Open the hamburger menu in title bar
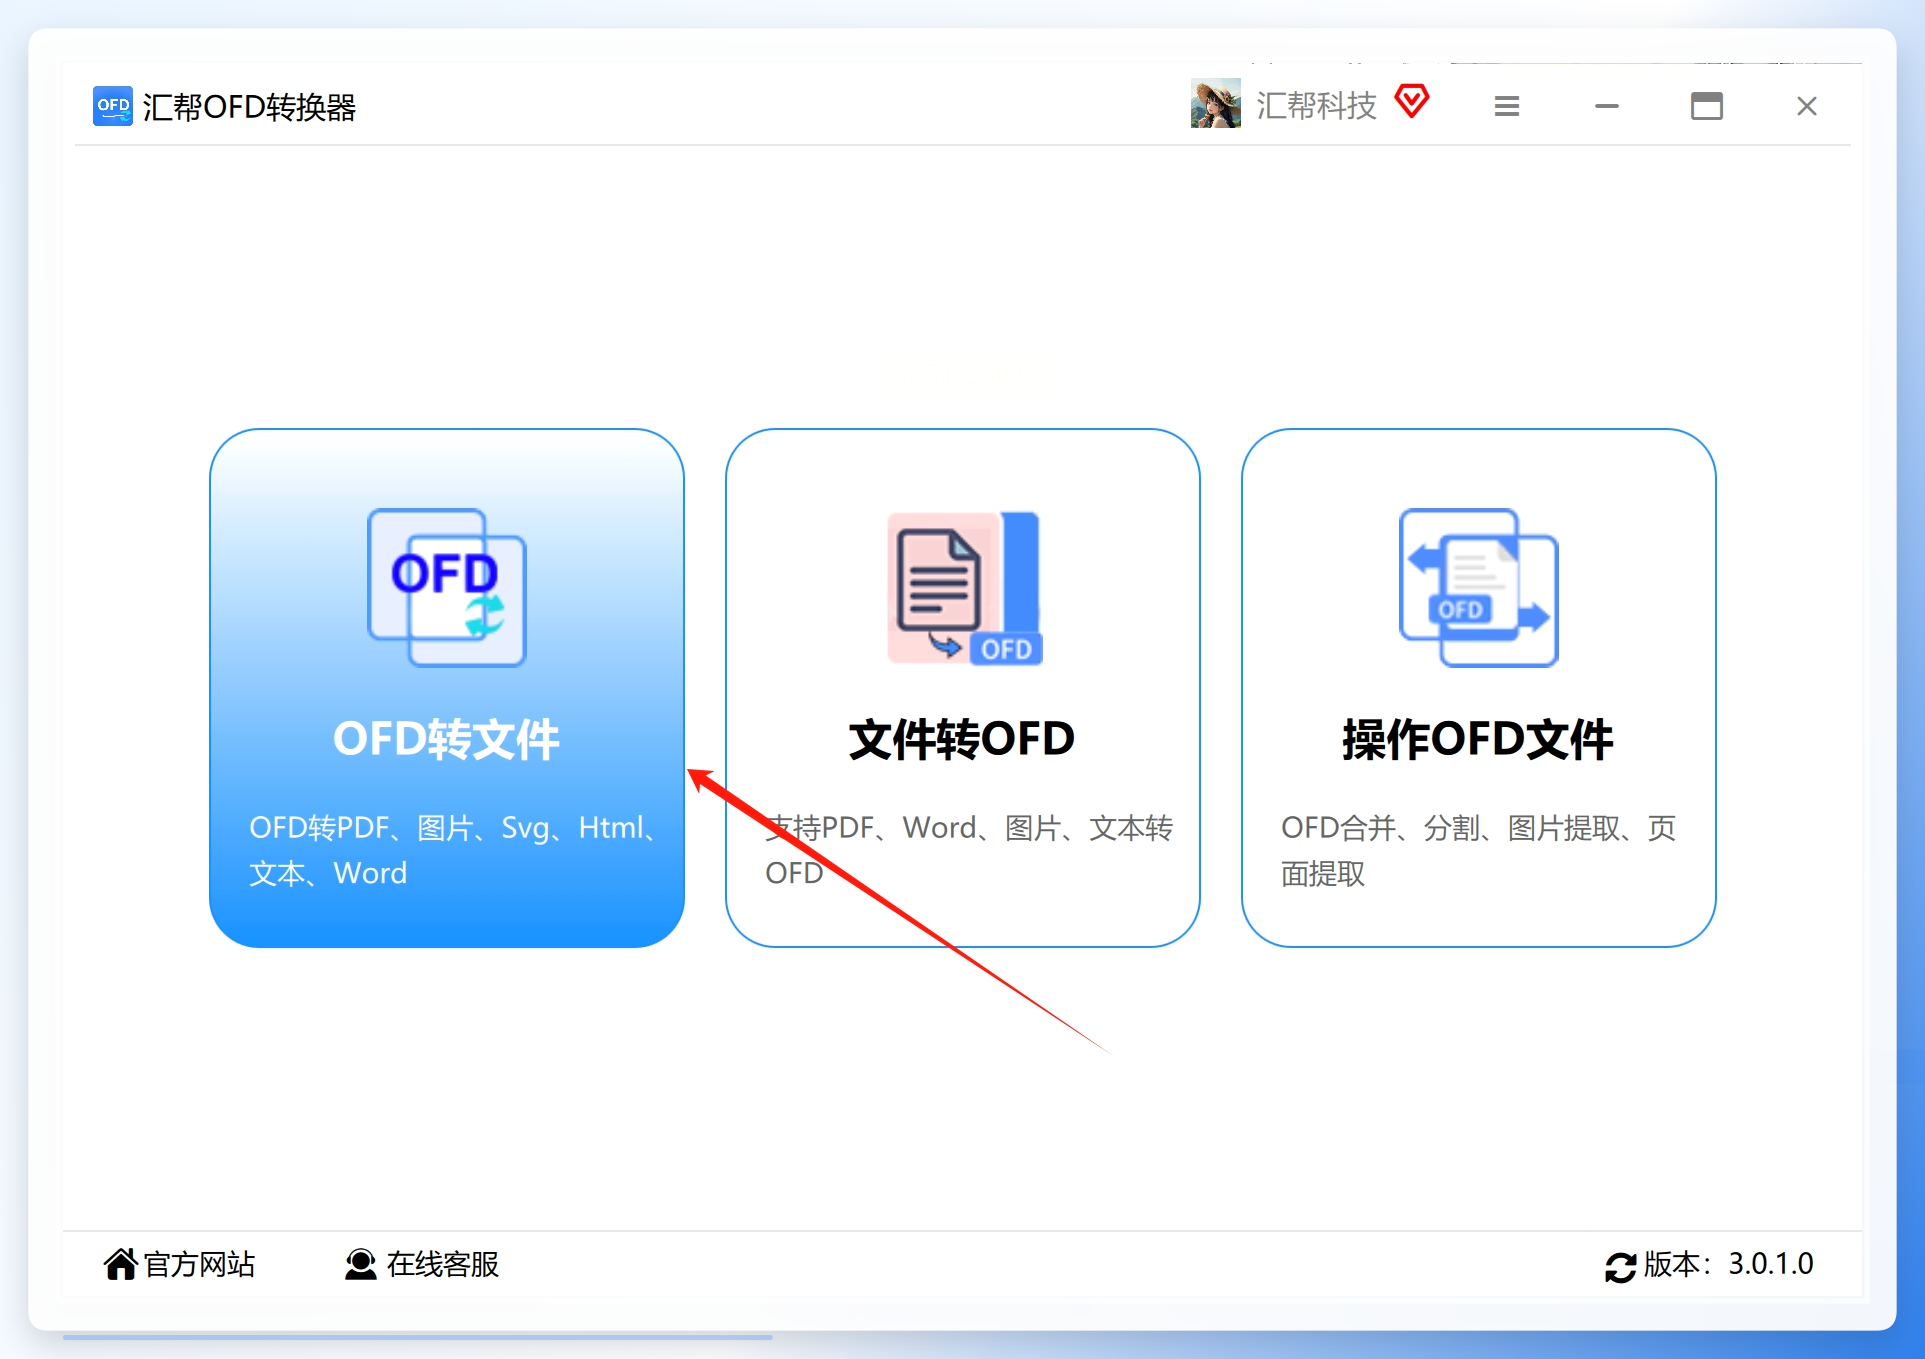 [1507, 106]
